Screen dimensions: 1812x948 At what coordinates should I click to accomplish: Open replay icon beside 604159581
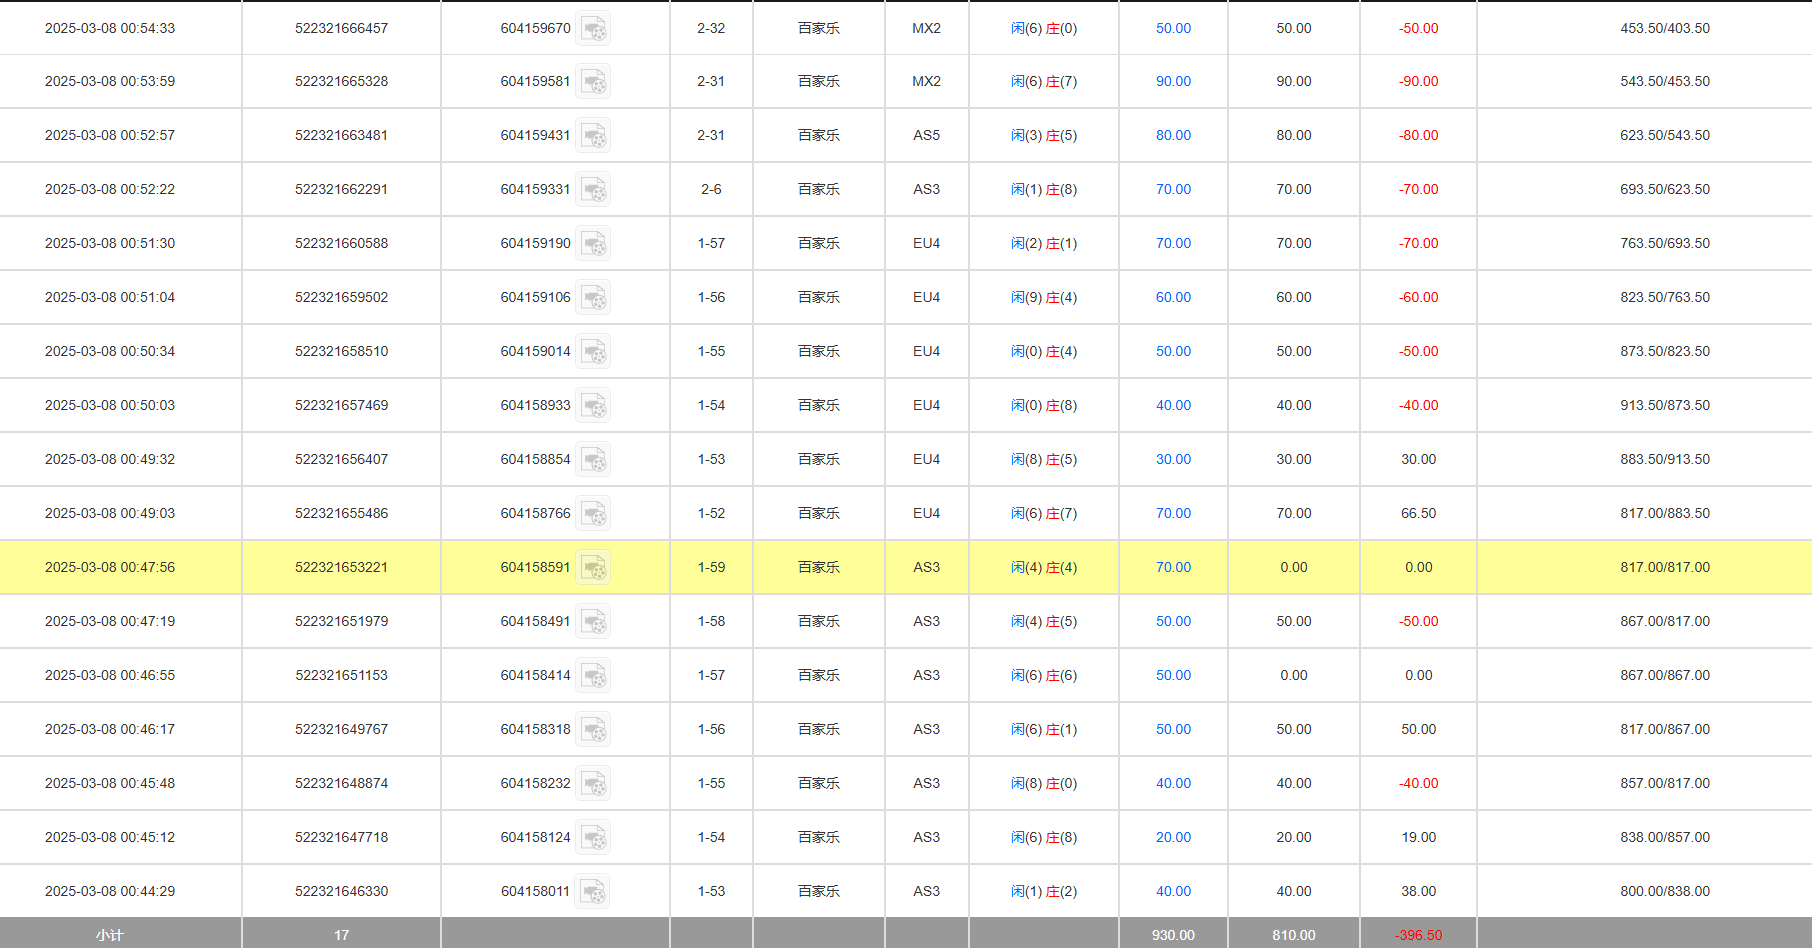tap(594, 82)
